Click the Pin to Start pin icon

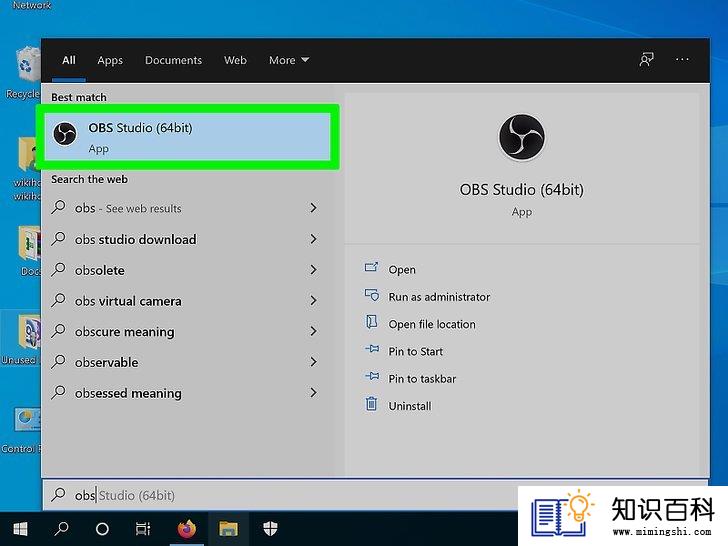tap(372, 349)
